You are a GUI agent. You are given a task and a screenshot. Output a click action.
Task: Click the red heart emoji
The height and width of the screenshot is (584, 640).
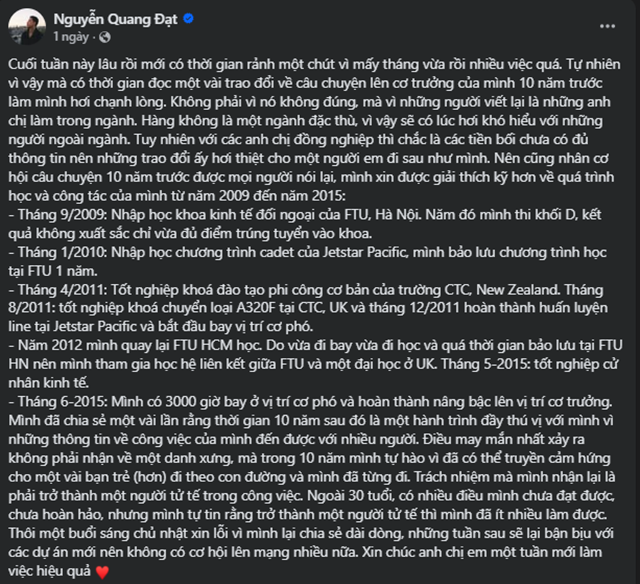102,572
